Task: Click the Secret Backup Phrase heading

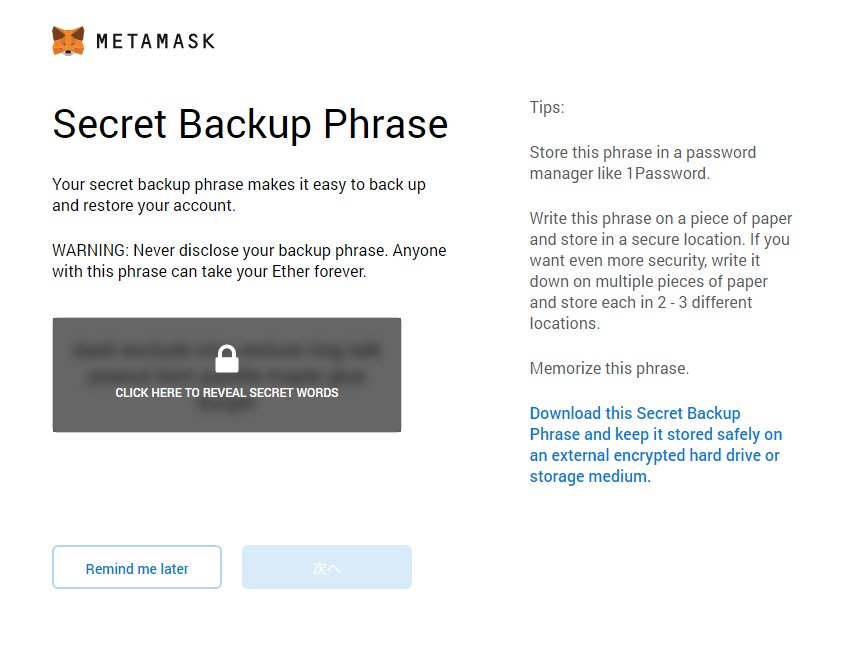Action: (x=250, y=124)
